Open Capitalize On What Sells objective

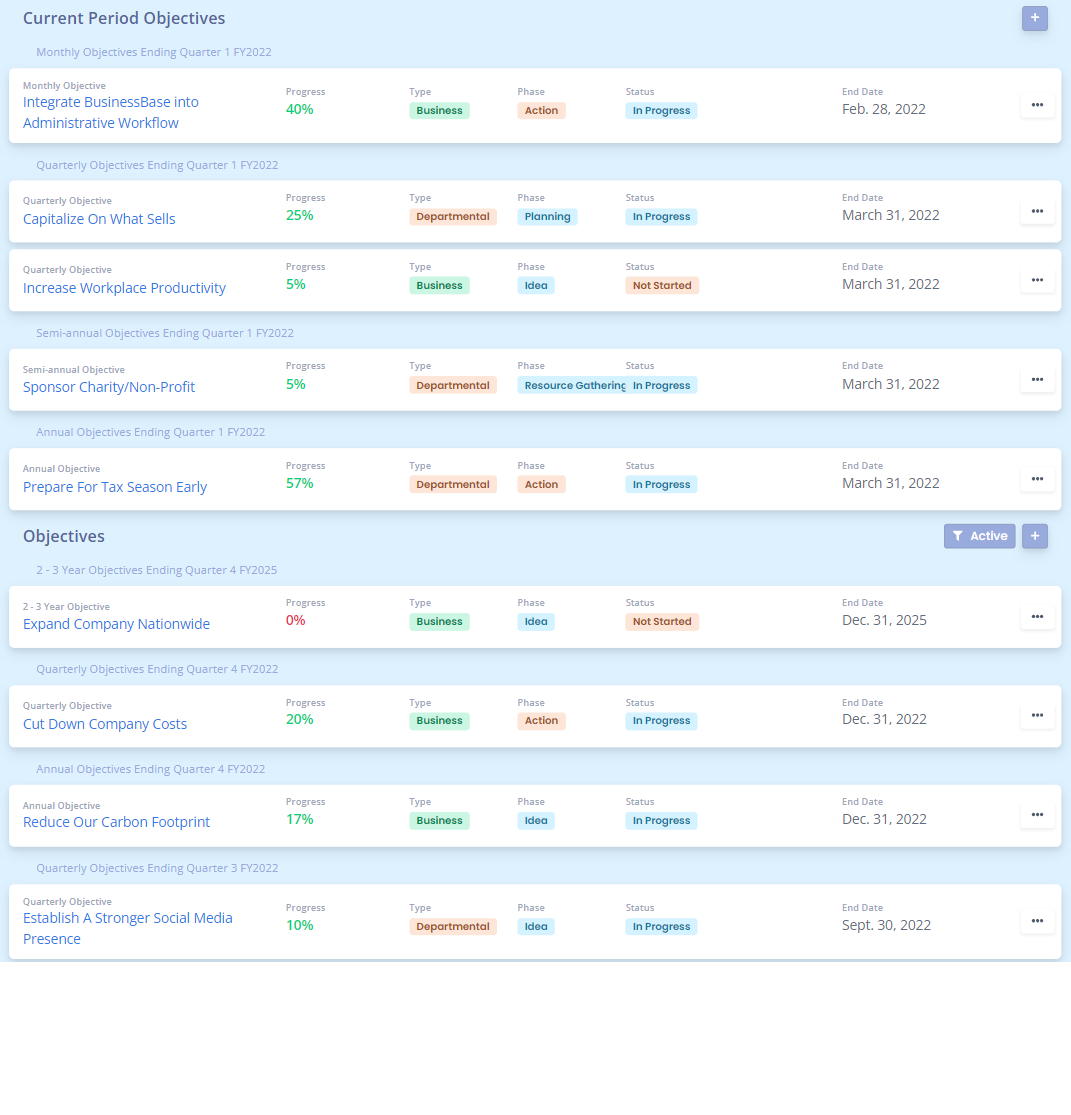click(x=99, y=219)
